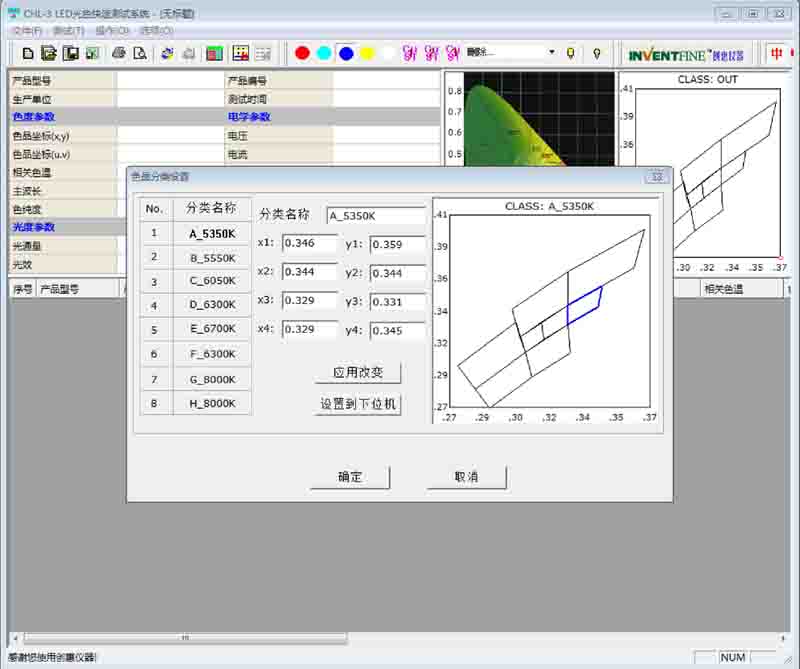Click the chromaticity diagram toolbar icon
This screenshot has width=800, height=669.
click(240, 53)
